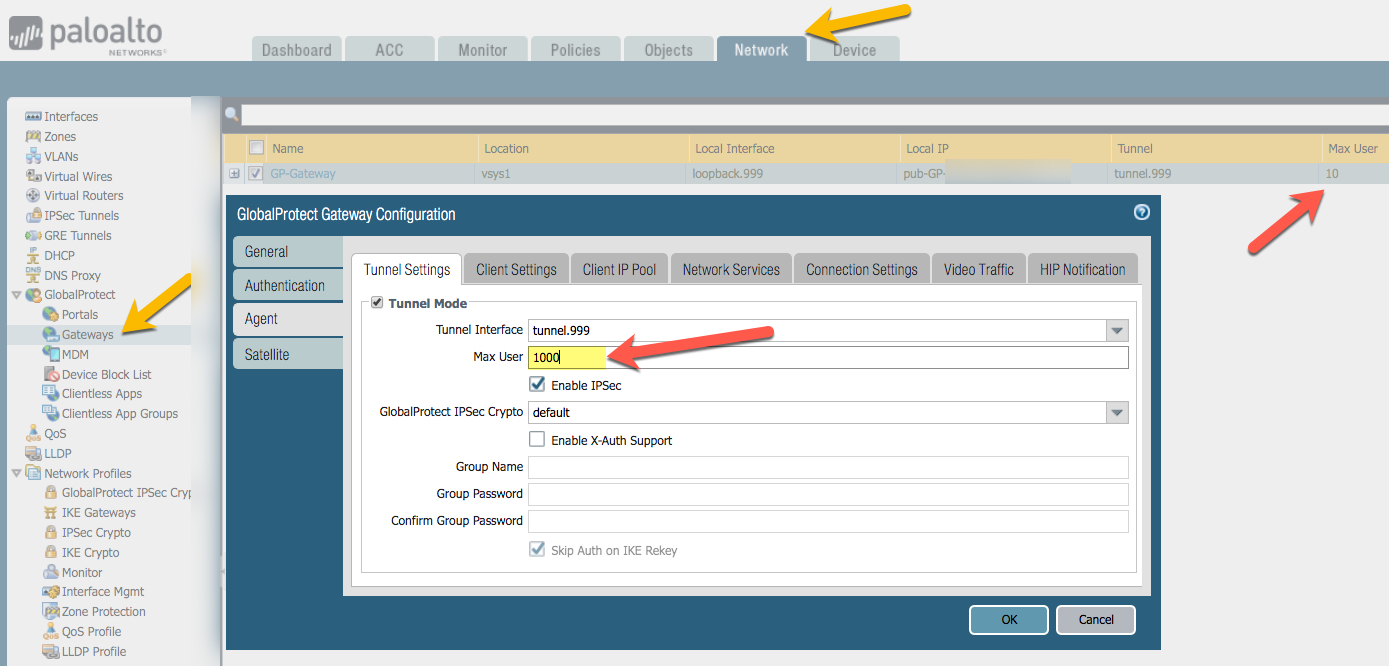This screenshot has height=666, width=1389.
Task: Click the VLANs icon in sidebar
Action: (x=33, y=156)
